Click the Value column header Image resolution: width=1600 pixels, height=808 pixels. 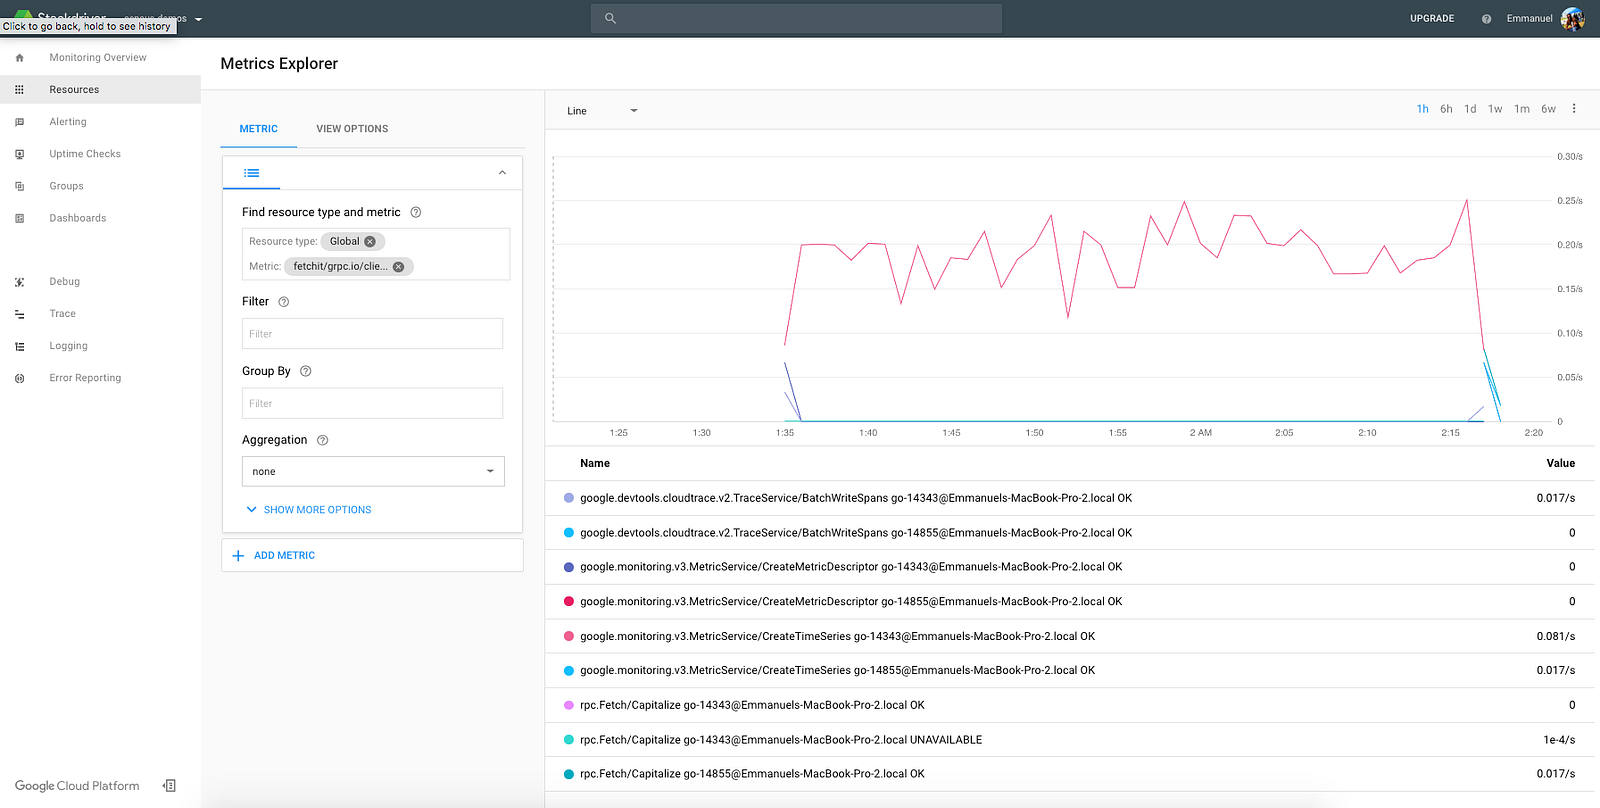[x=1560, y=463]
